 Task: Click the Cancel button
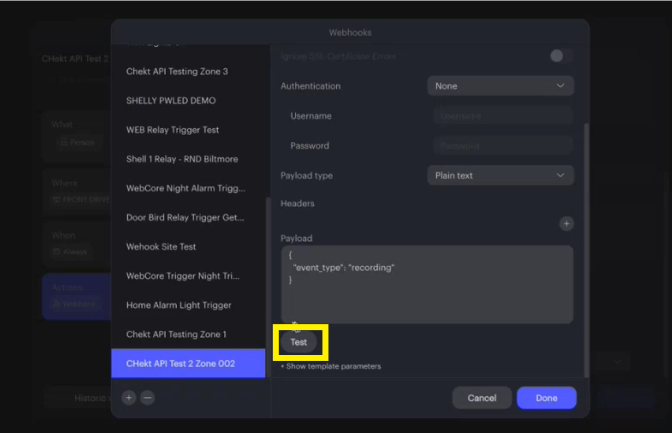[x=481, y=398]
